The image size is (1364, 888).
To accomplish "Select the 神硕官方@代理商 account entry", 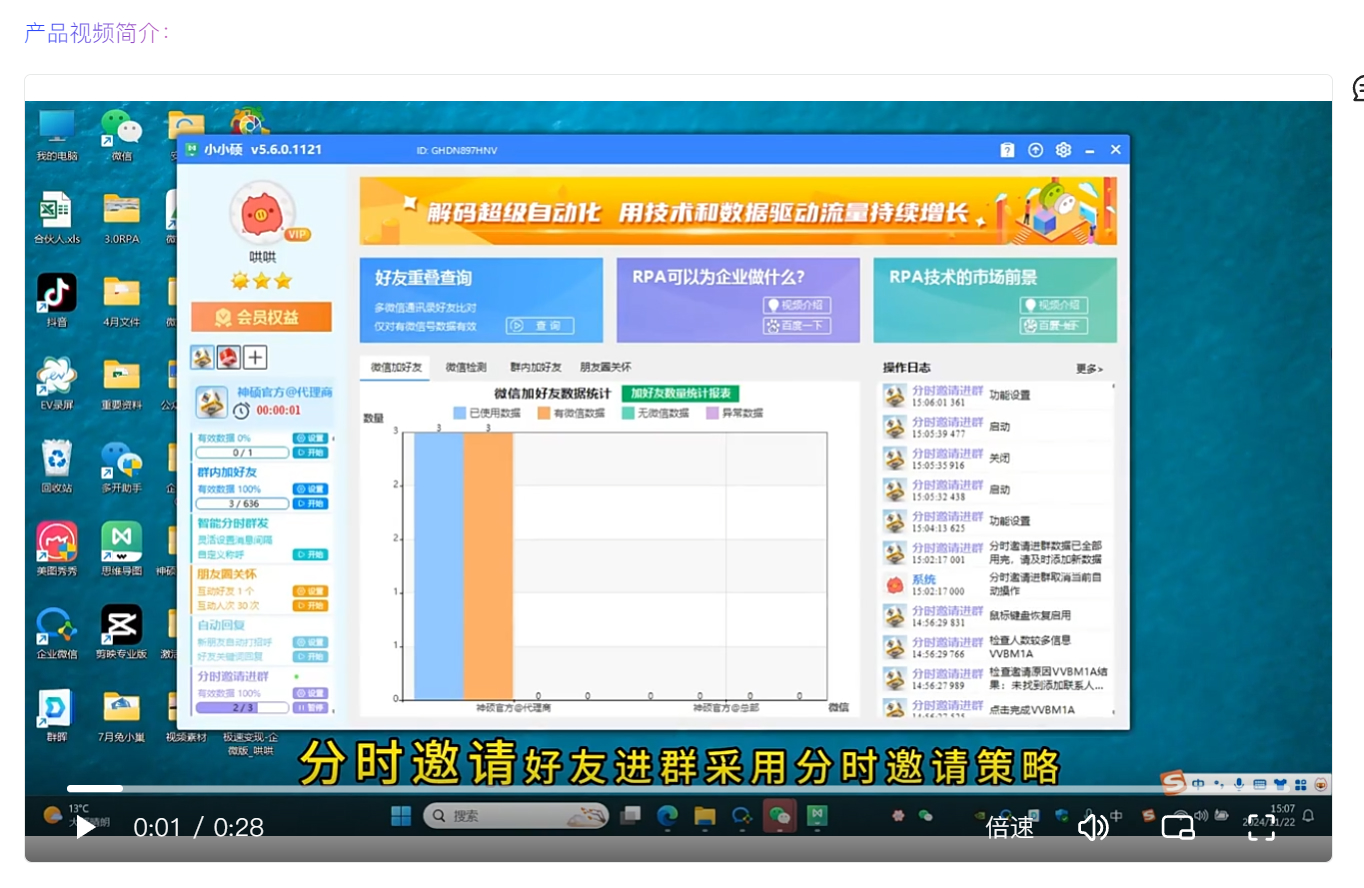I will pos(262,402).
